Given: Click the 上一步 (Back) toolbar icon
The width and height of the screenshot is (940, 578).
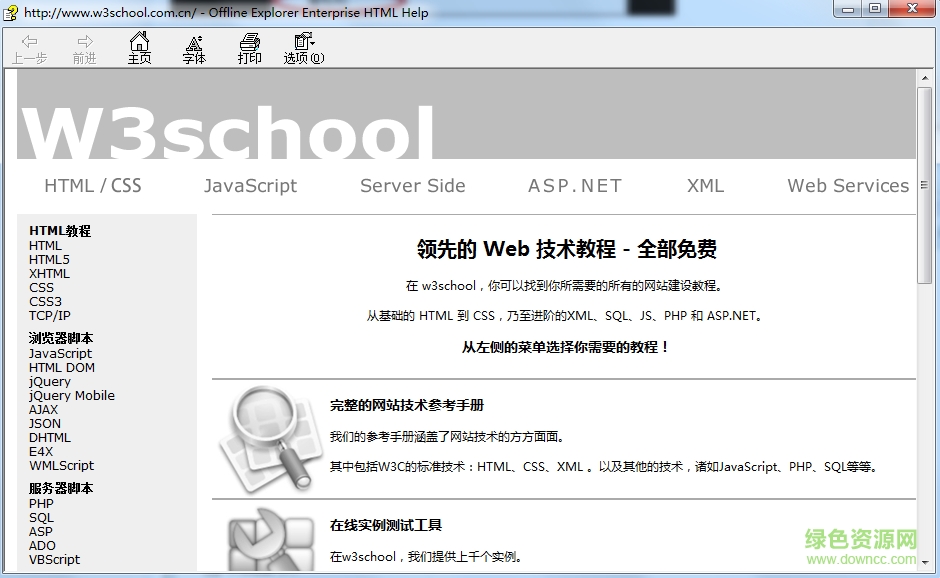Looking at the screenshot, I should (x=29, y=47).
